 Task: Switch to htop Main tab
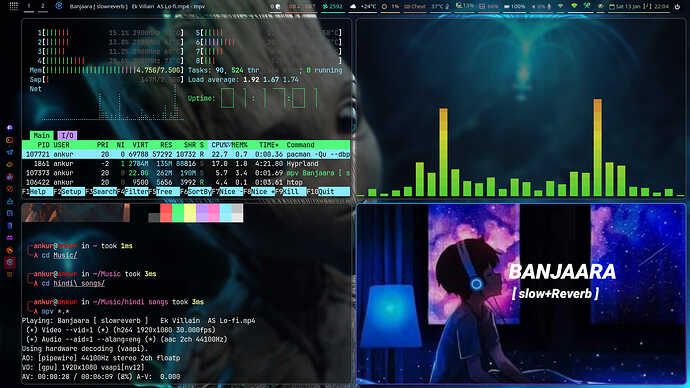pyautogui.click(x=42, y=135)
